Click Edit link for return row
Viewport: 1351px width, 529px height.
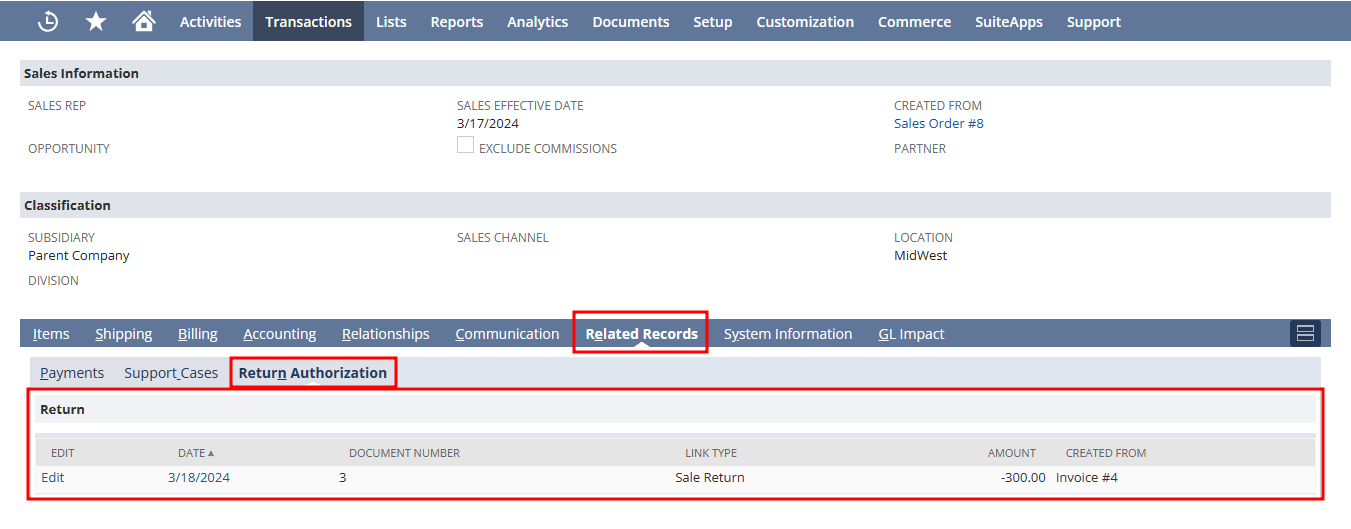(53, 478)
